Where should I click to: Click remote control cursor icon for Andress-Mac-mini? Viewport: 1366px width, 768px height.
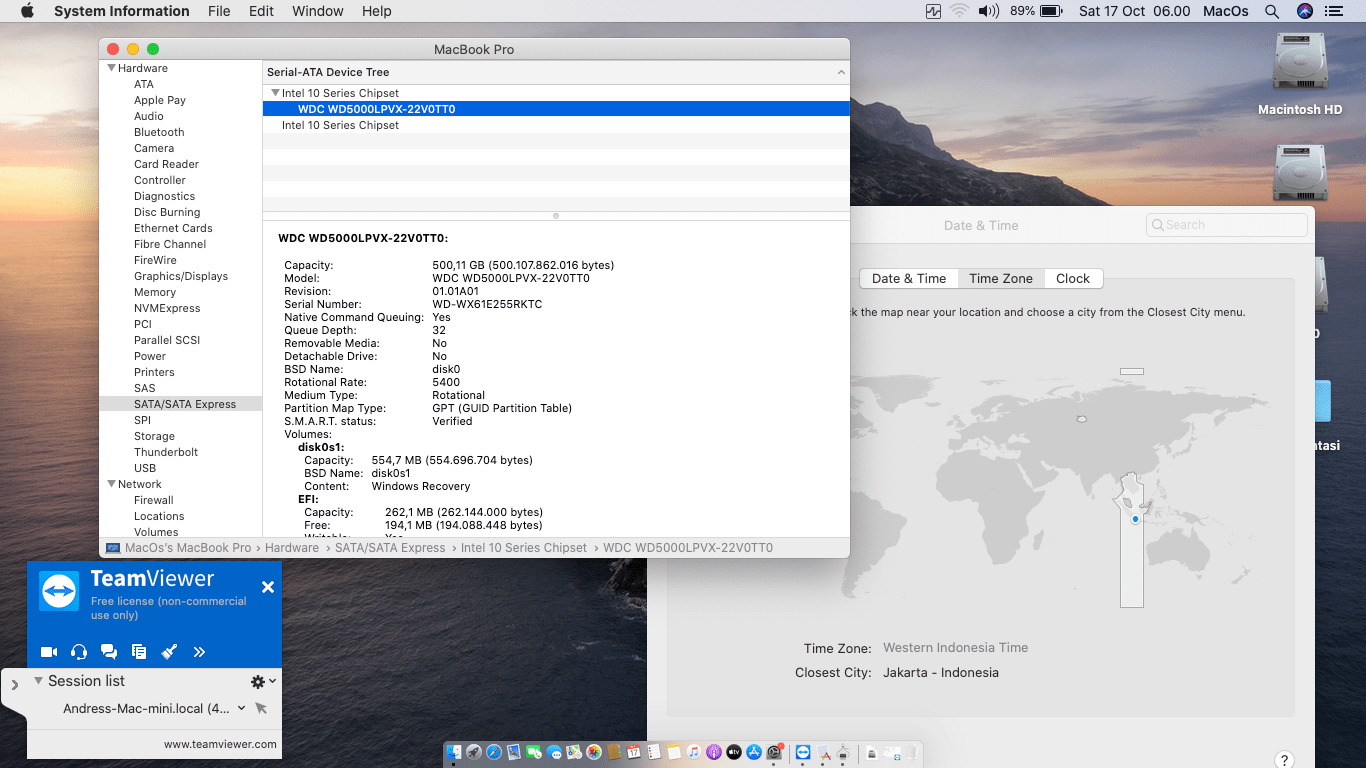tap(261, 708)
